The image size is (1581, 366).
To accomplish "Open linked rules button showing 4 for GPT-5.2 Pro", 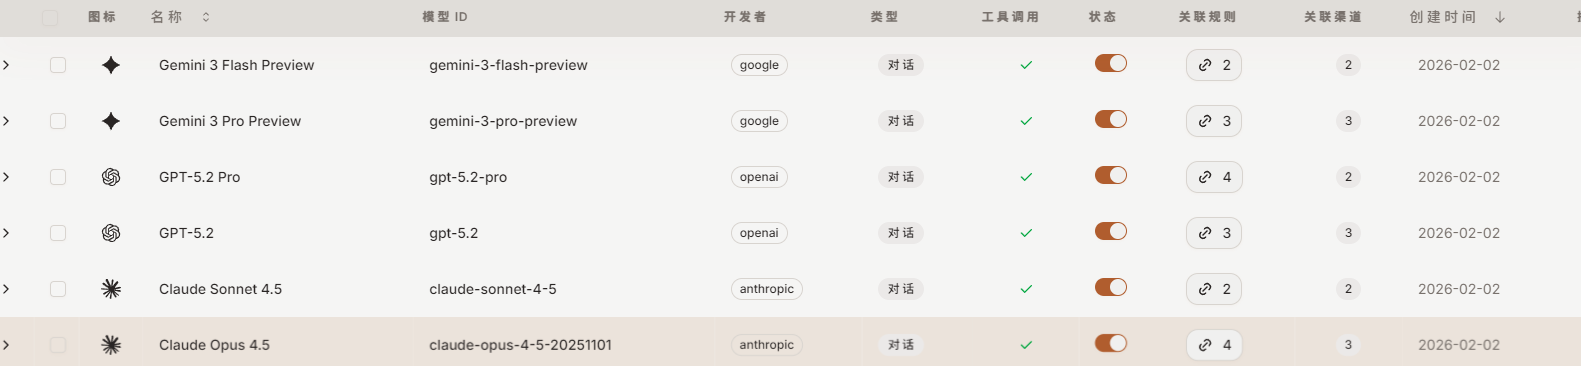I will pos(1214,177).
